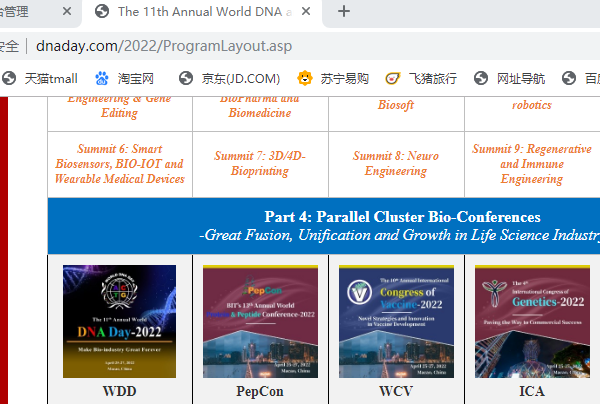The image size is (600, 404).
Task: Open Summit 7 3D/4D-Bioprinting link
Action: coord(260,164)
